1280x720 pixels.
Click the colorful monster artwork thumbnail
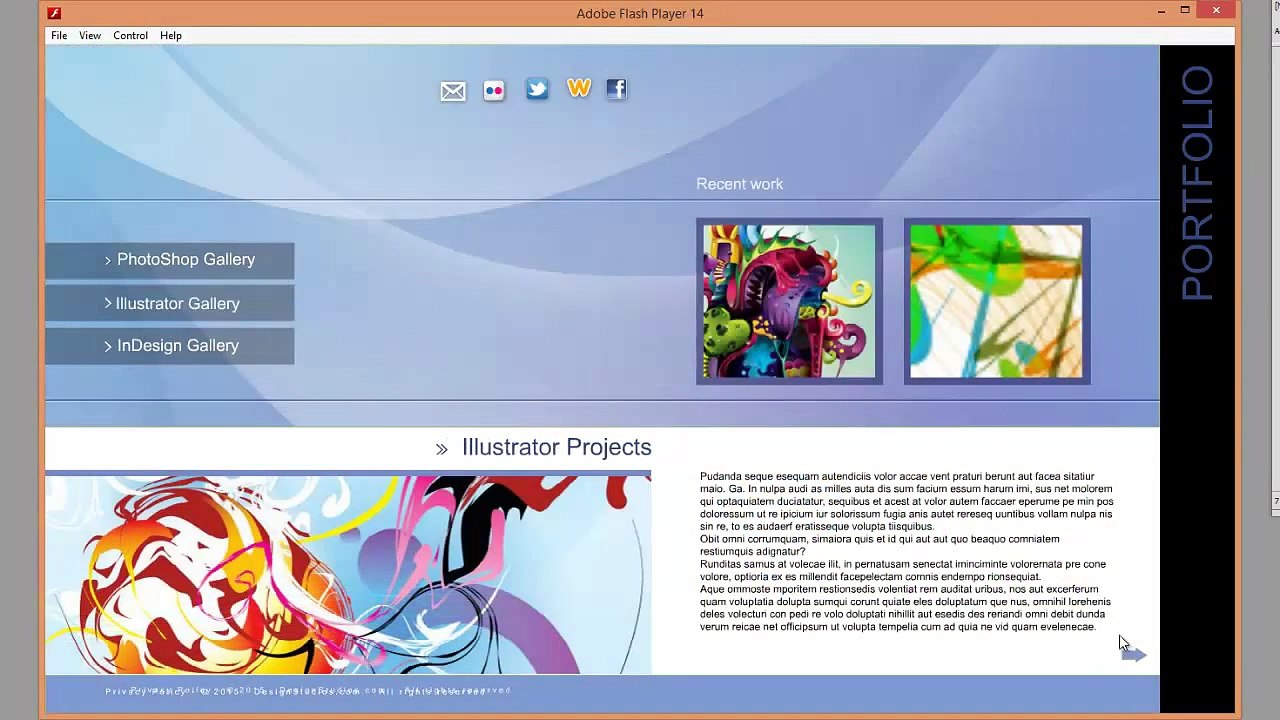pos(789,301)
